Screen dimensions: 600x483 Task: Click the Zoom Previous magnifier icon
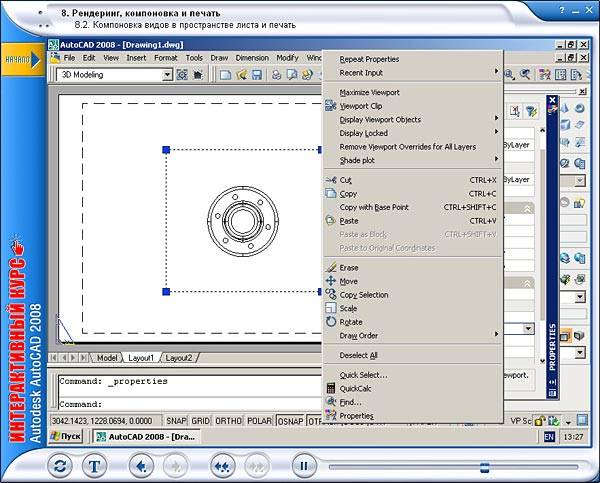click(x=525, y=75)
